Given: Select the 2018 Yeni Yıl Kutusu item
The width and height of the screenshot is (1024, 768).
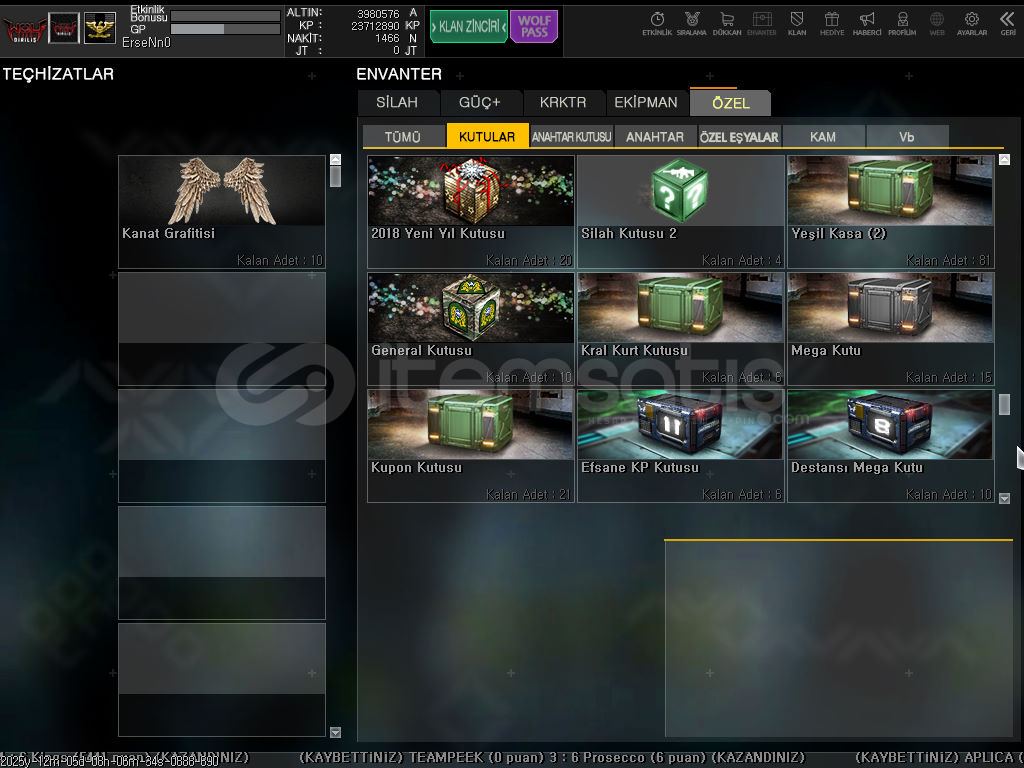Looking at the screenshot, I should click(x=471, y=211).
